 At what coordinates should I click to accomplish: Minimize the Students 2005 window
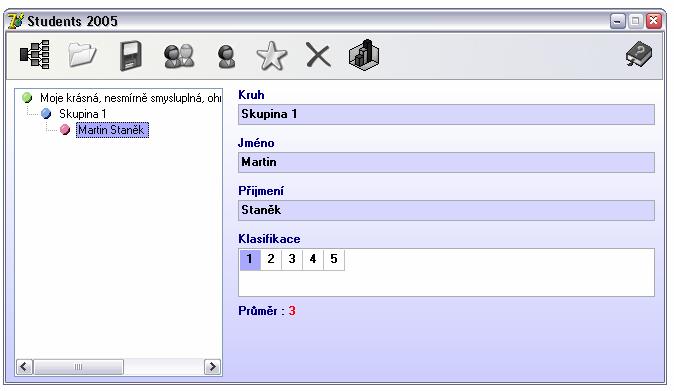click(617, 21)
